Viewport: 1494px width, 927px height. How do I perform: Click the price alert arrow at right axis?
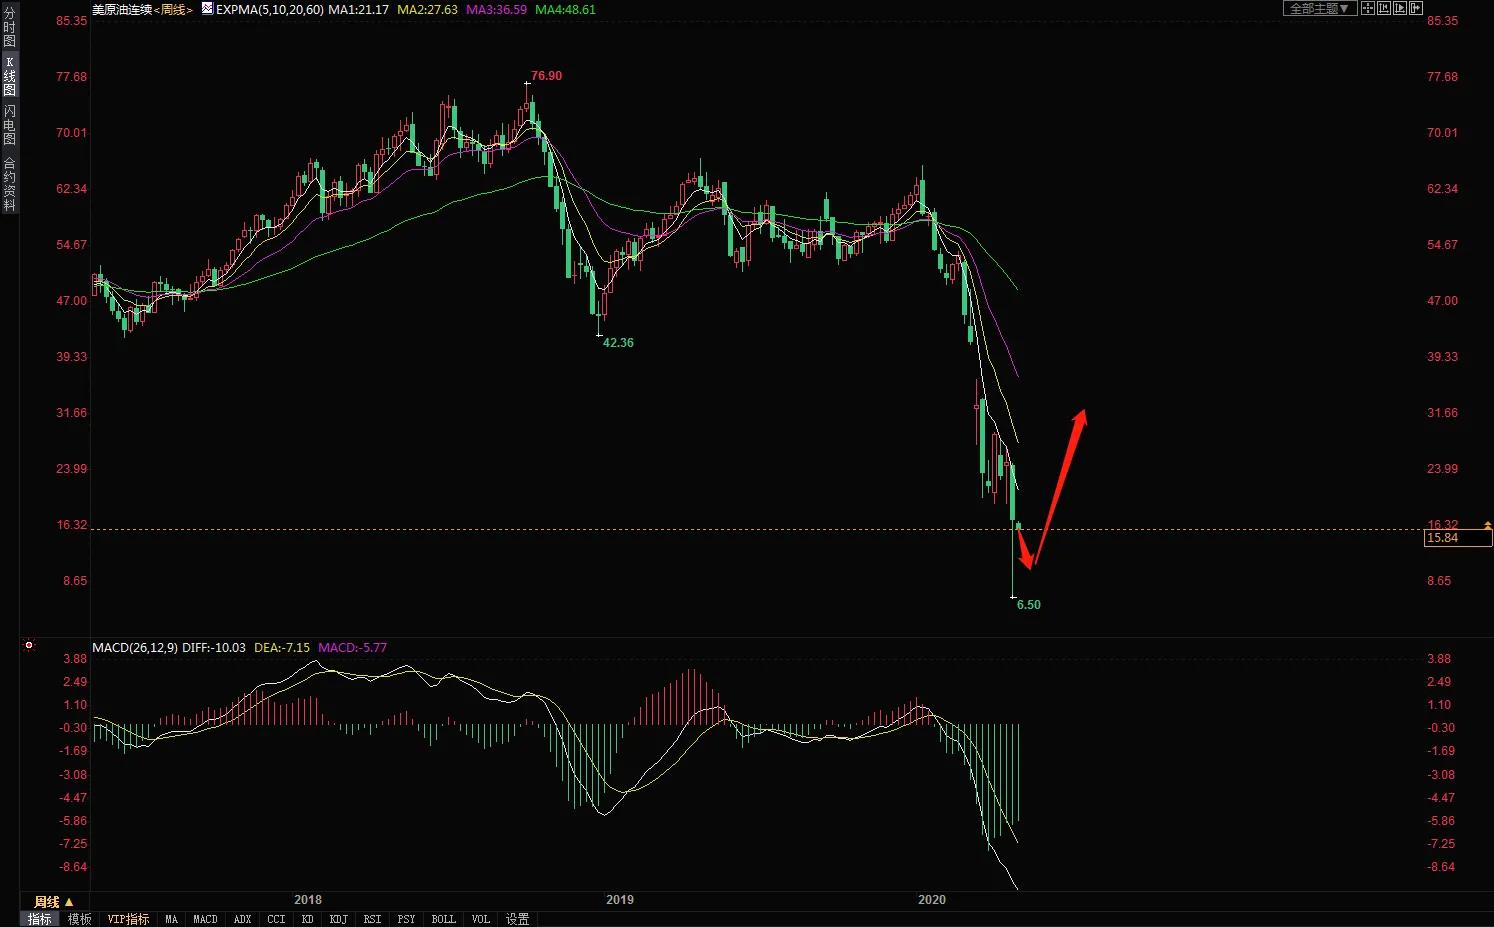point(1488,524)
